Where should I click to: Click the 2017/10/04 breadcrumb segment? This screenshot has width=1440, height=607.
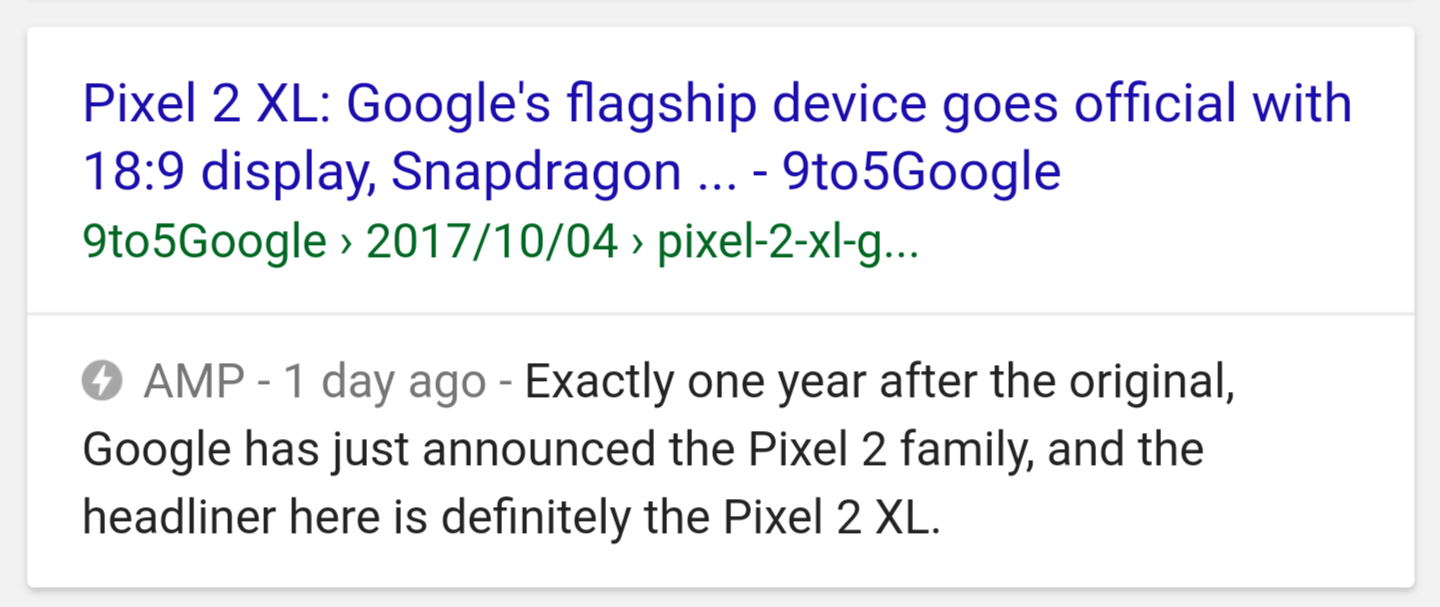coord(492,242)
